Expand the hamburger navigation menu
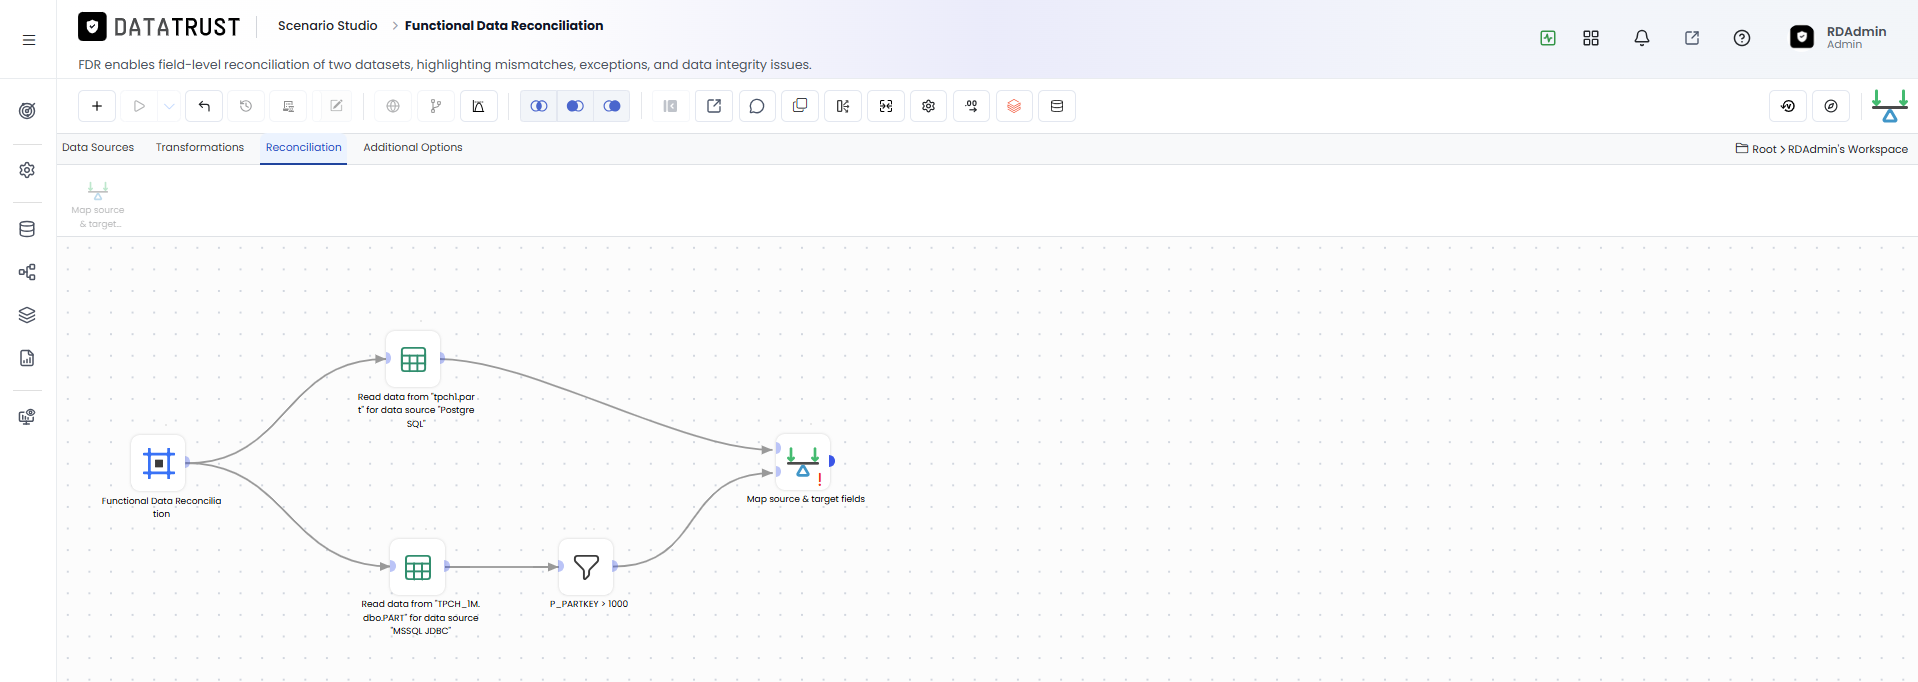Screen dimensions: 1918x682 (29, 40)
